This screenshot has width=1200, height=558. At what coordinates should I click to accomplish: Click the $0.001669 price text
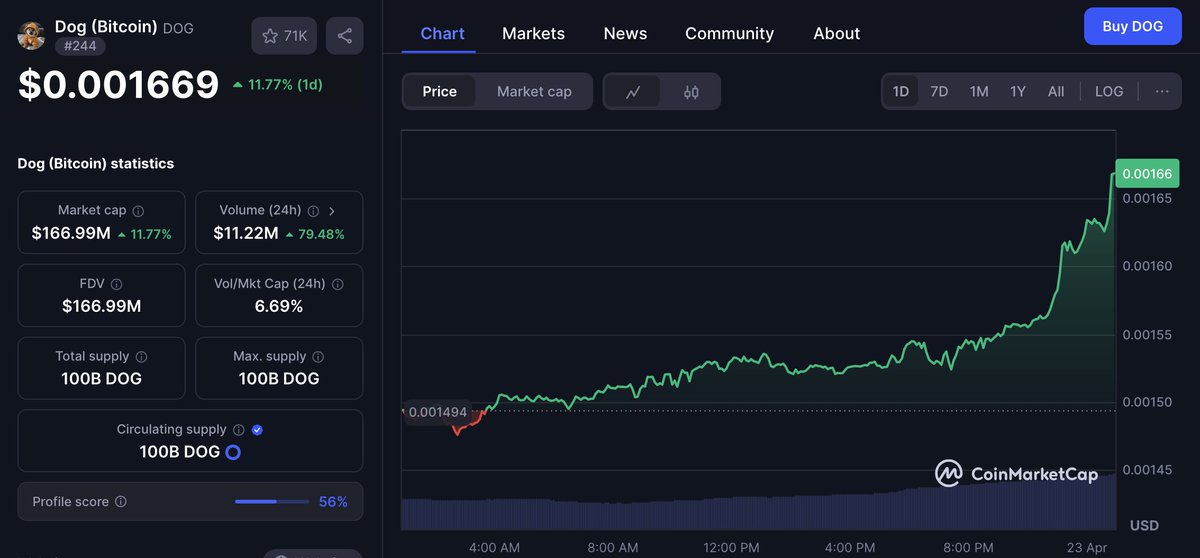(x=119, y=85)
